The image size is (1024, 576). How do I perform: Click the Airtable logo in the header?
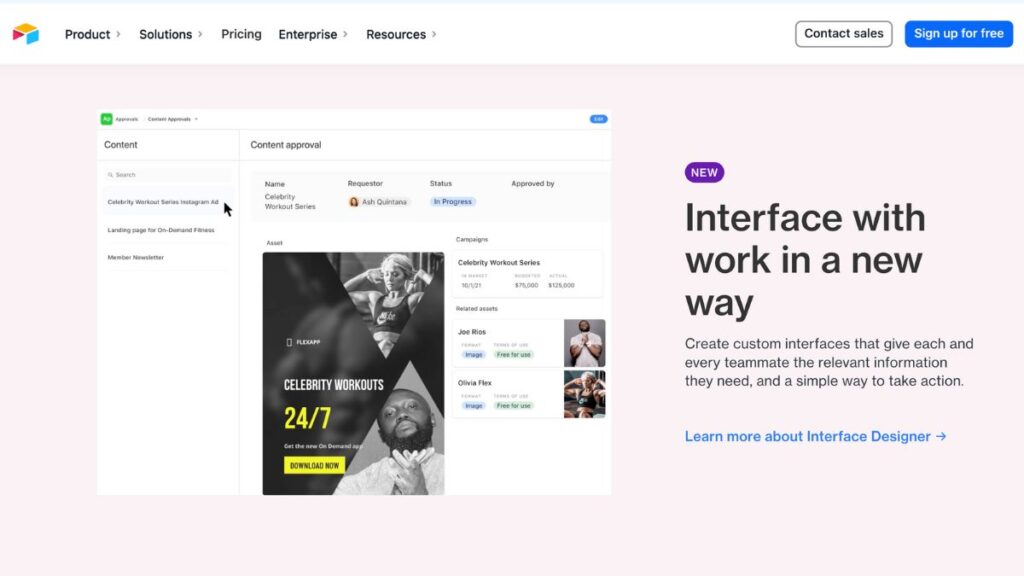tap(25, 33)
